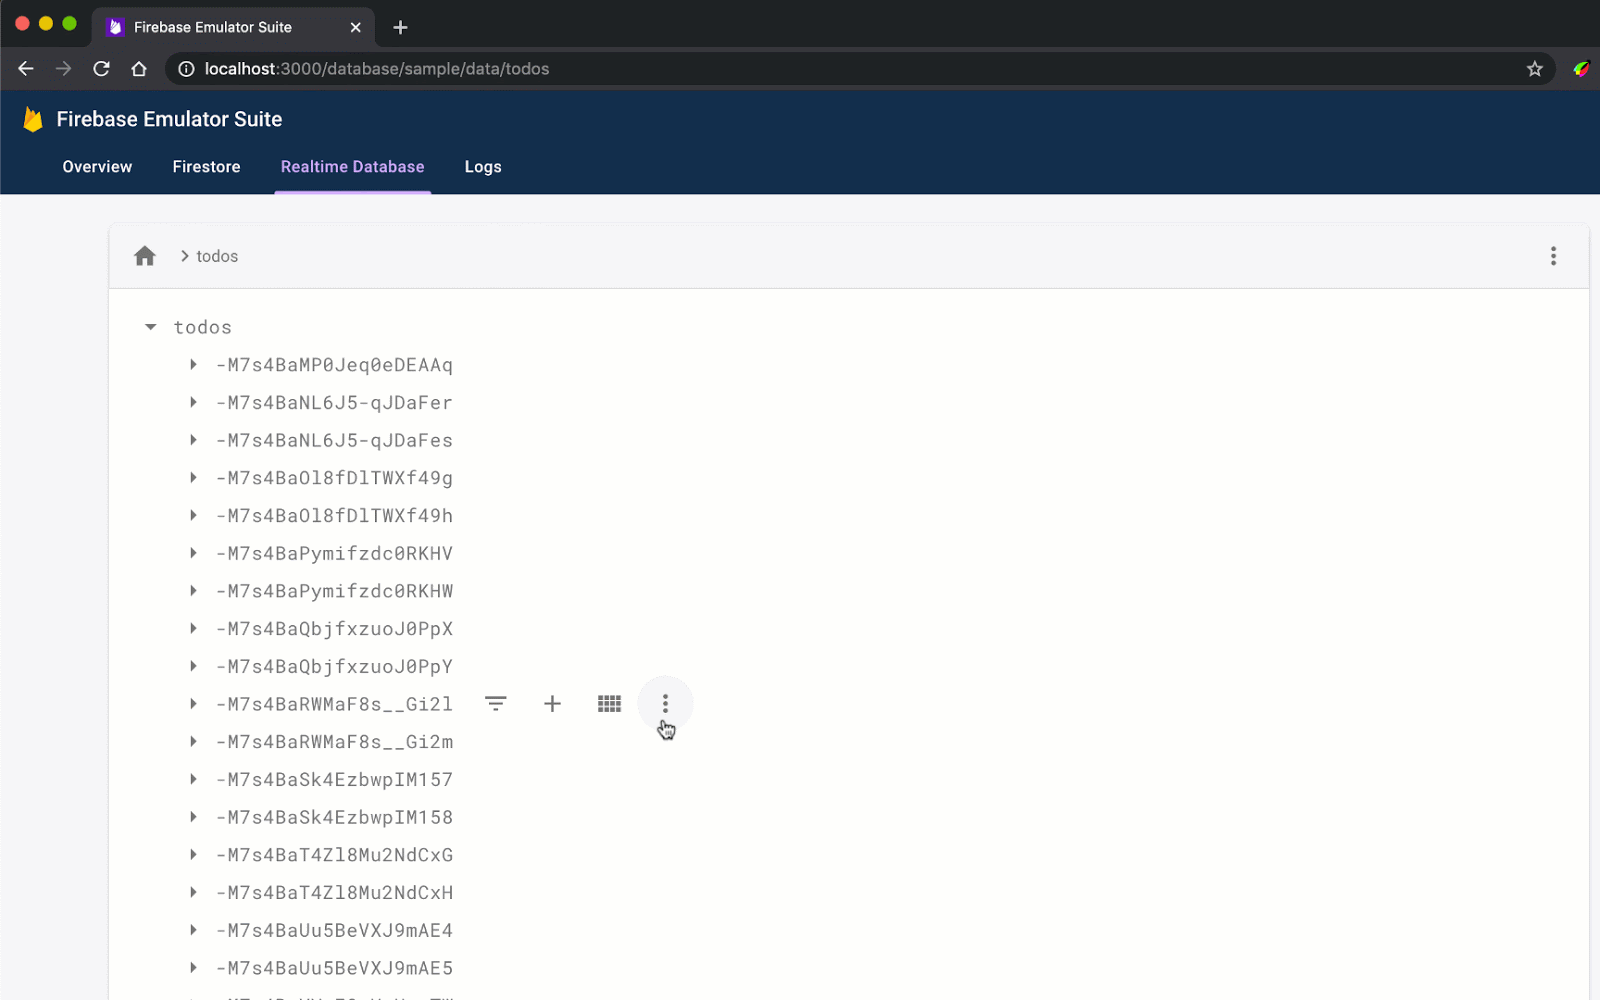Viewport: 1600px width, 1000px height.
Task: Open the browser home page
Action: pos(139,69)
